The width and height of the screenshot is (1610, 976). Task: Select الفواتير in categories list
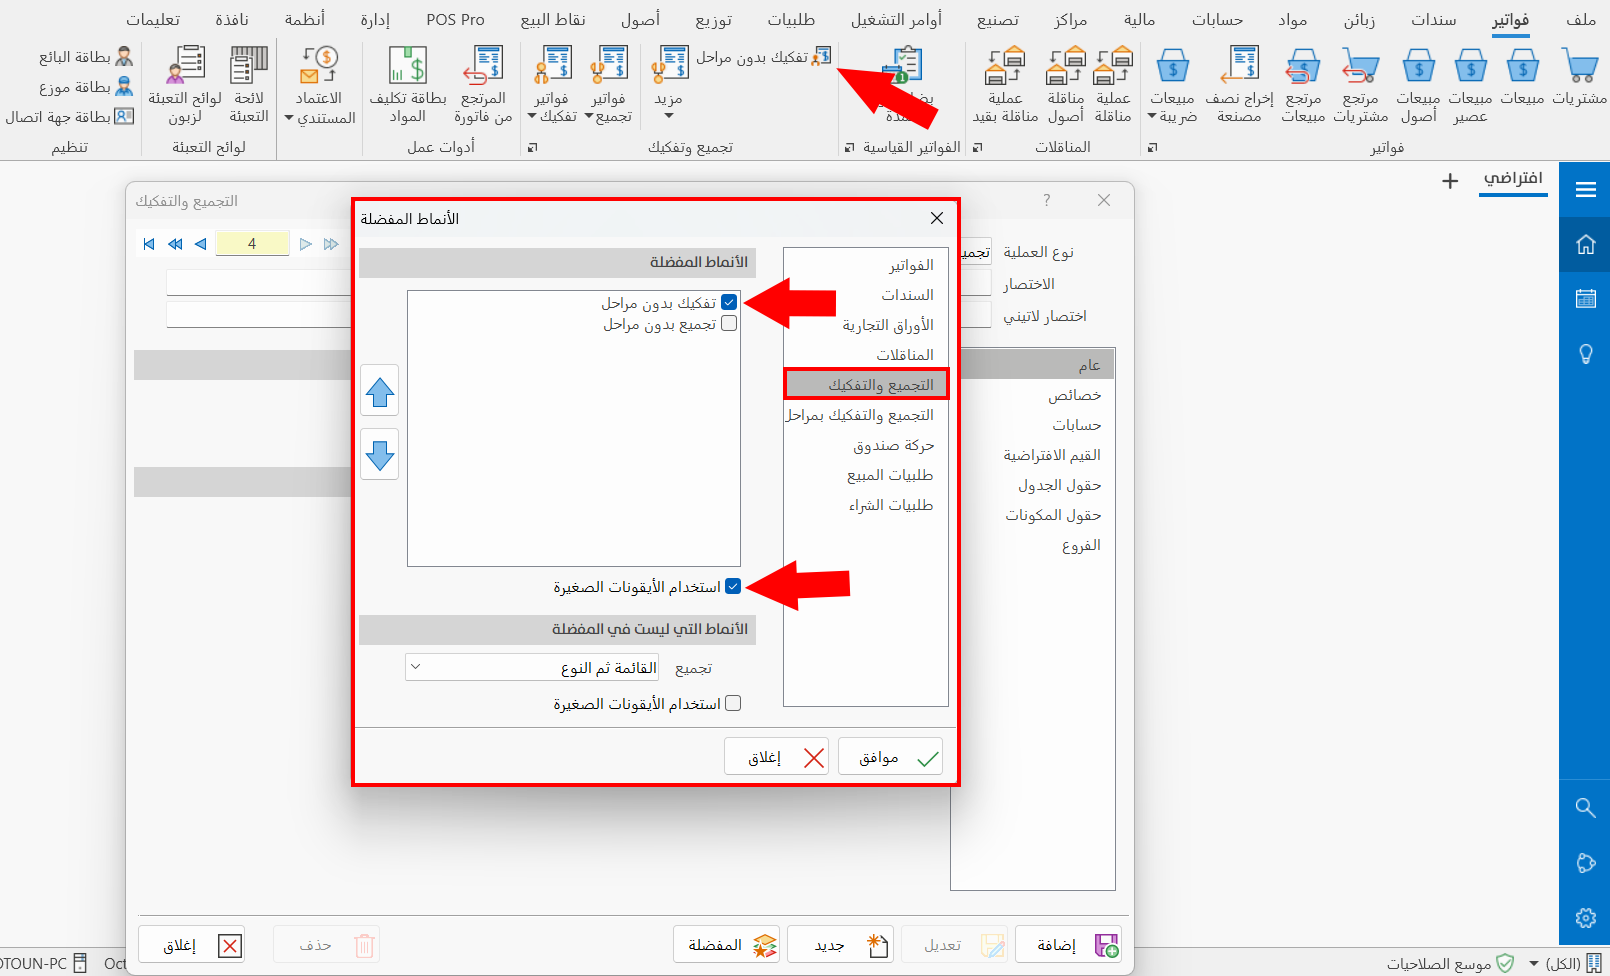(x=866, y=265)
